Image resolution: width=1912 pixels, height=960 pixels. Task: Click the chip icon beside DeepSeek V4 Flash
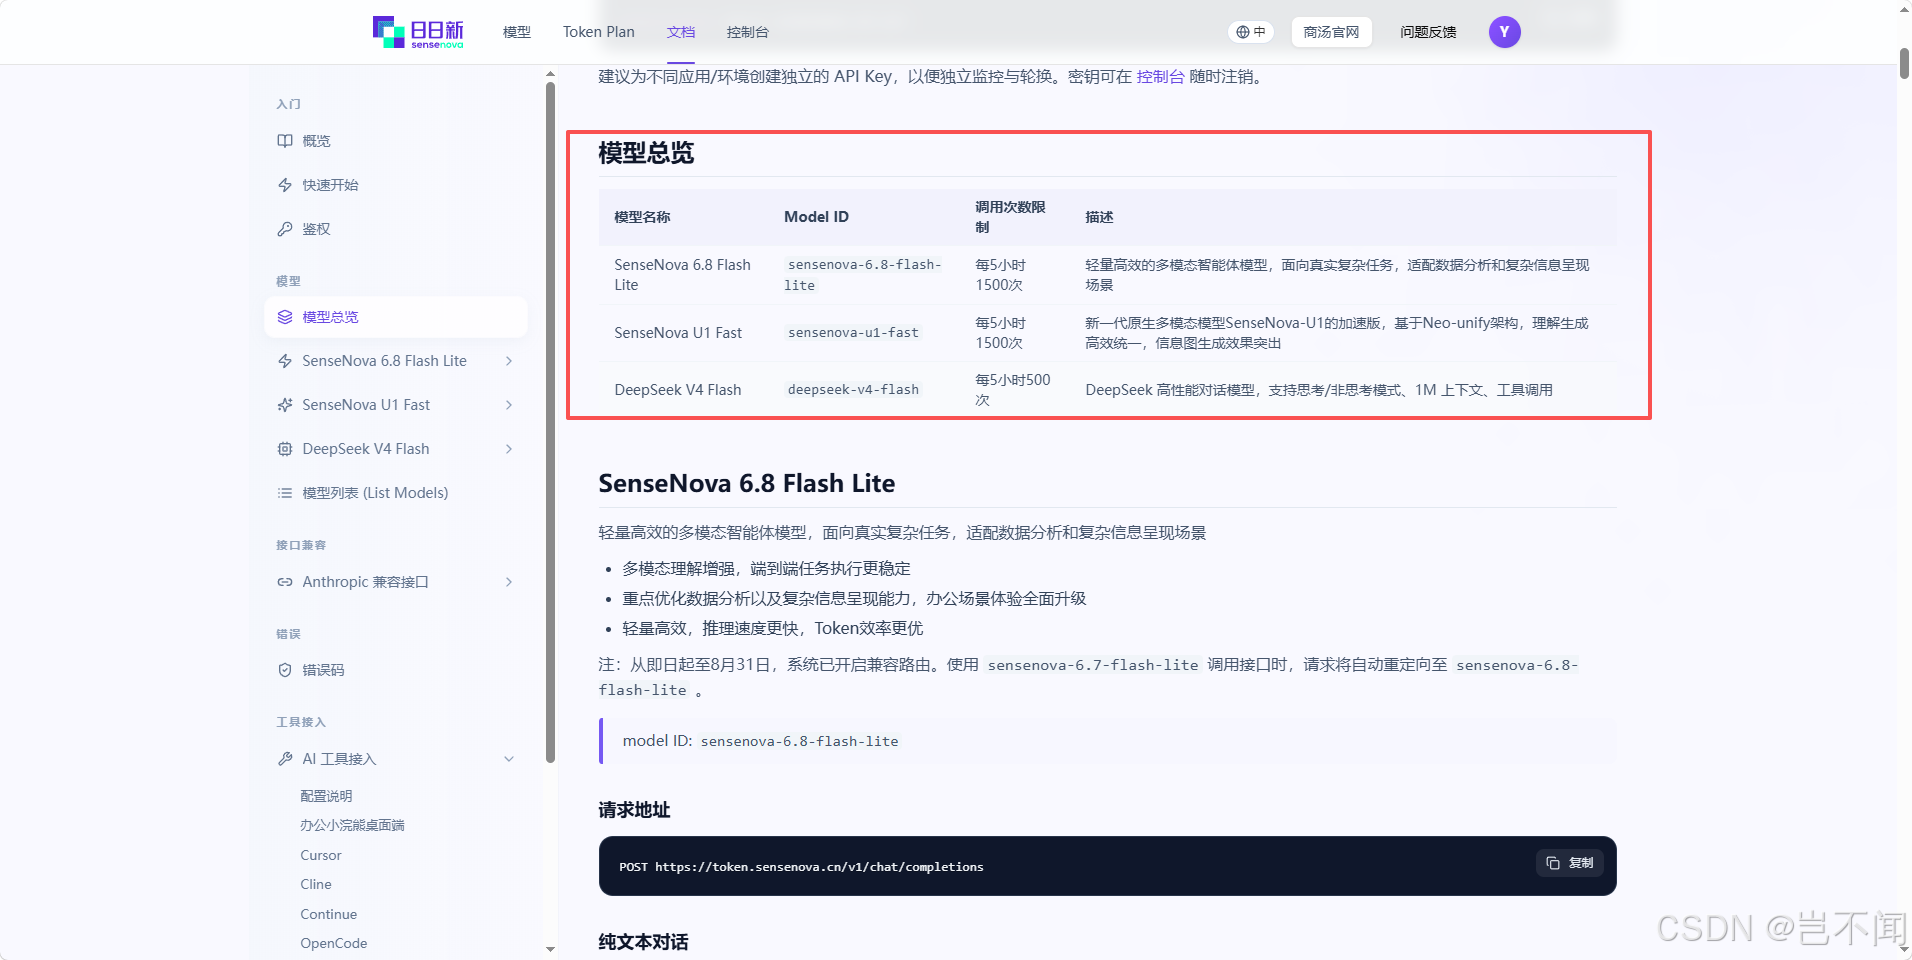[x=285, y=449]
